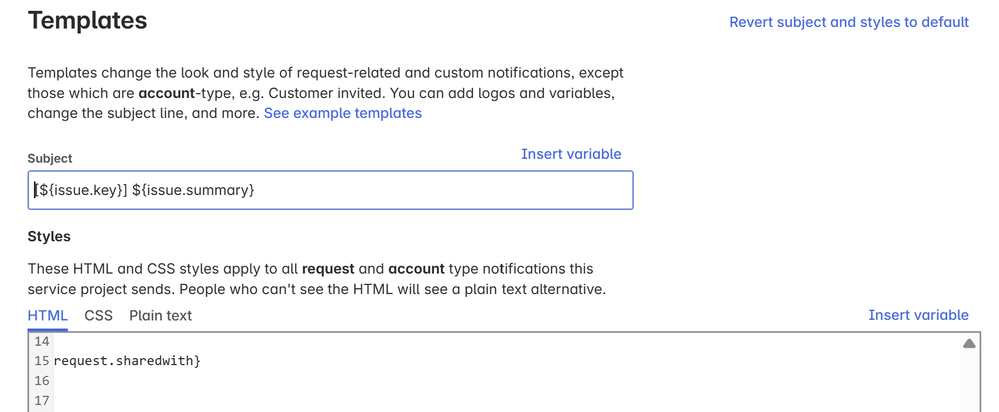Click inside the Subject input field

330,190
